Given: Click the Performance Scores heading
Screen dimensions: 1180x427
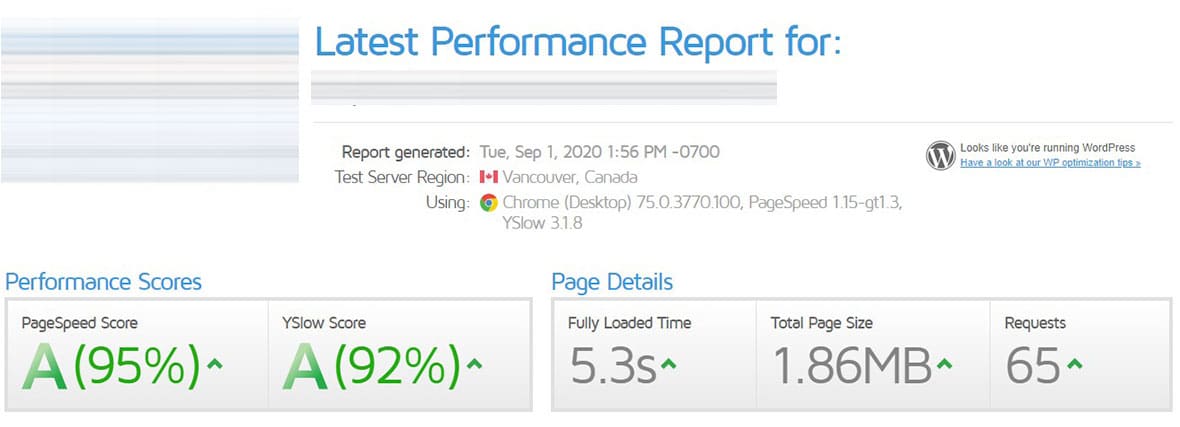Looking at the screenshot, I should pos(104,282).
